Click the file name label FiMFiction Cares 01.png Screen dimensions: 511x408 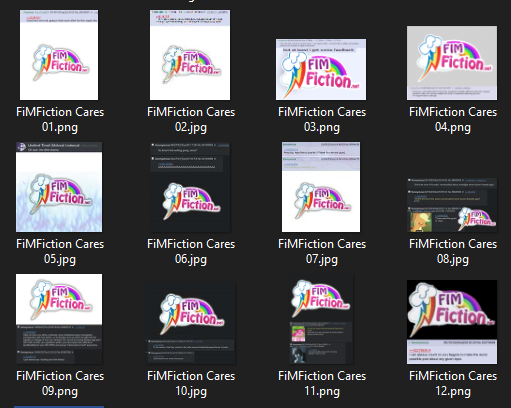point(60,119)
